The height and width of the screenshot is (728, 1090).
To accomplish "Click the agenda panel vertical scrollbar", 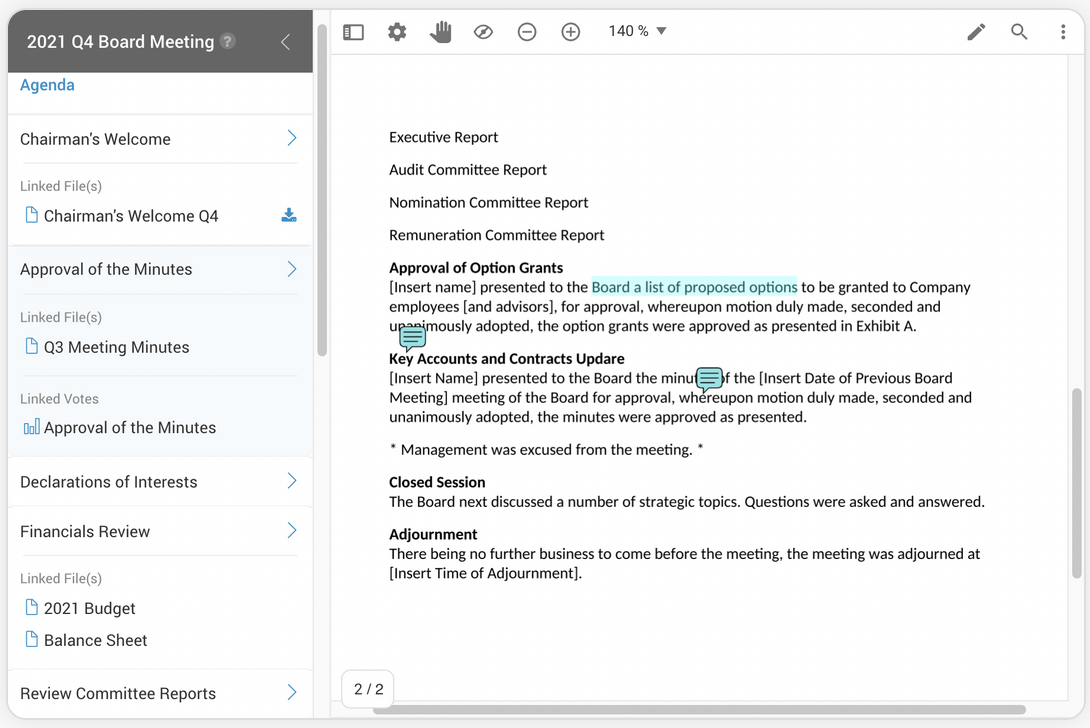I will pos(322,191).
